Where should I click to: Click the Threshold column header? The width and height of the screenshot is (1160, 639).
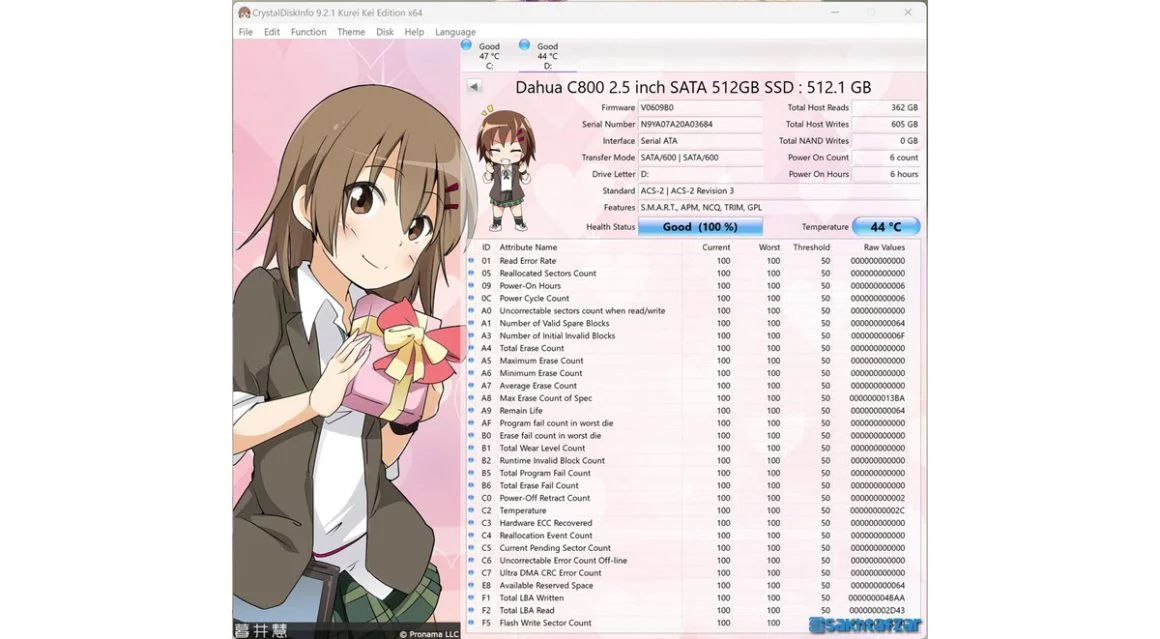[812, 248]
